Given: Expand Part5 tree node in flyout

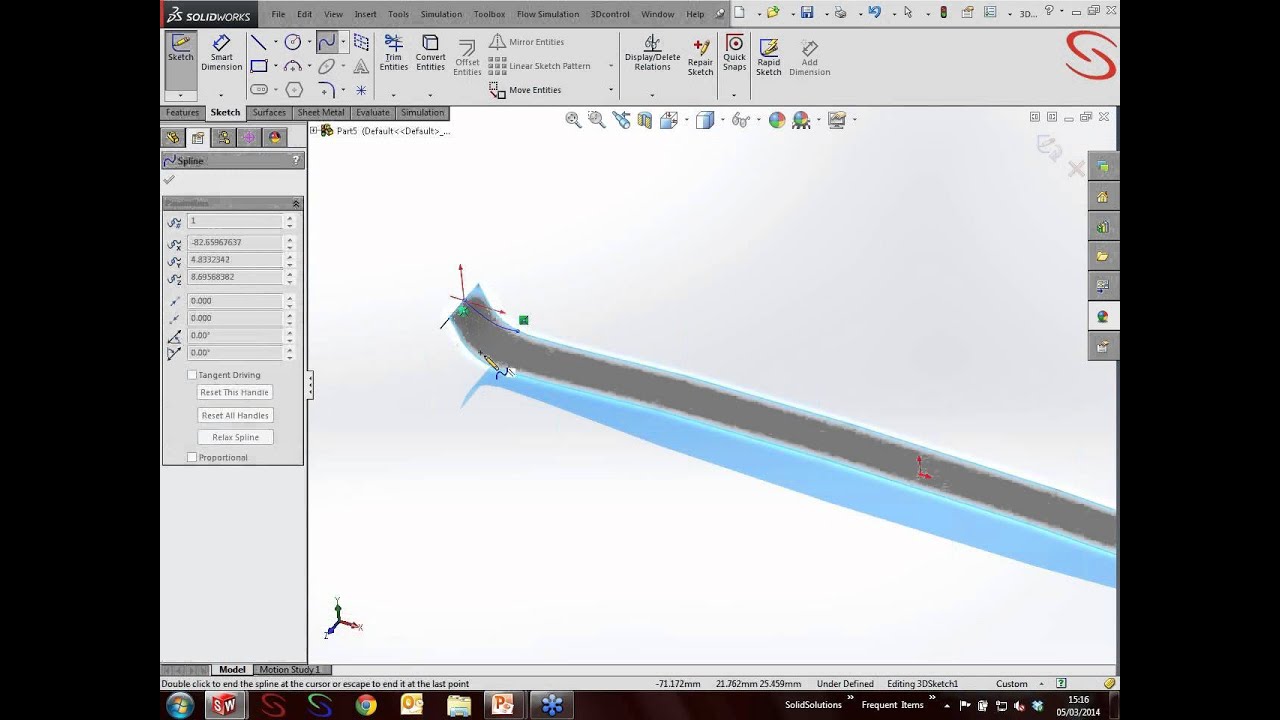Looking at the screenshot, I should (x=314, y=130).
